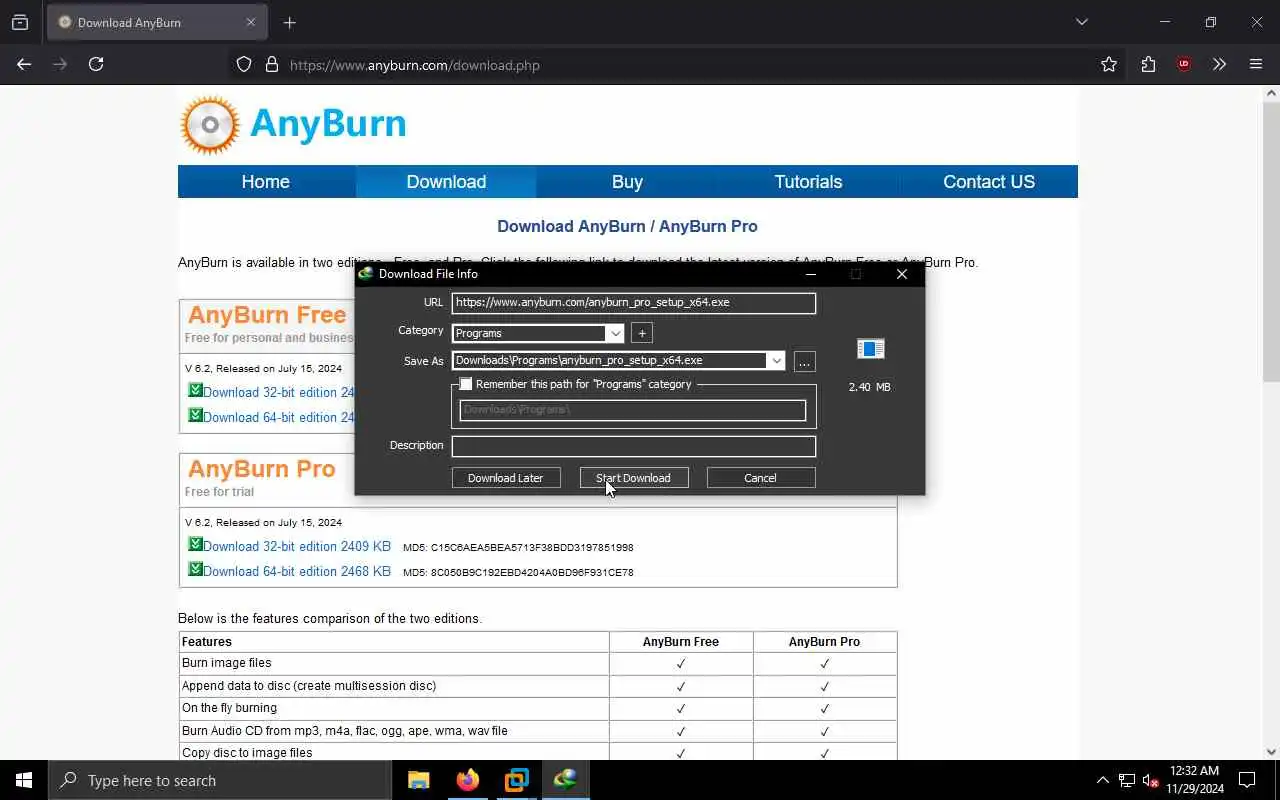Click the taskbar search box
The width and height of the screenshot is (1280, 800).
[220, 780]
